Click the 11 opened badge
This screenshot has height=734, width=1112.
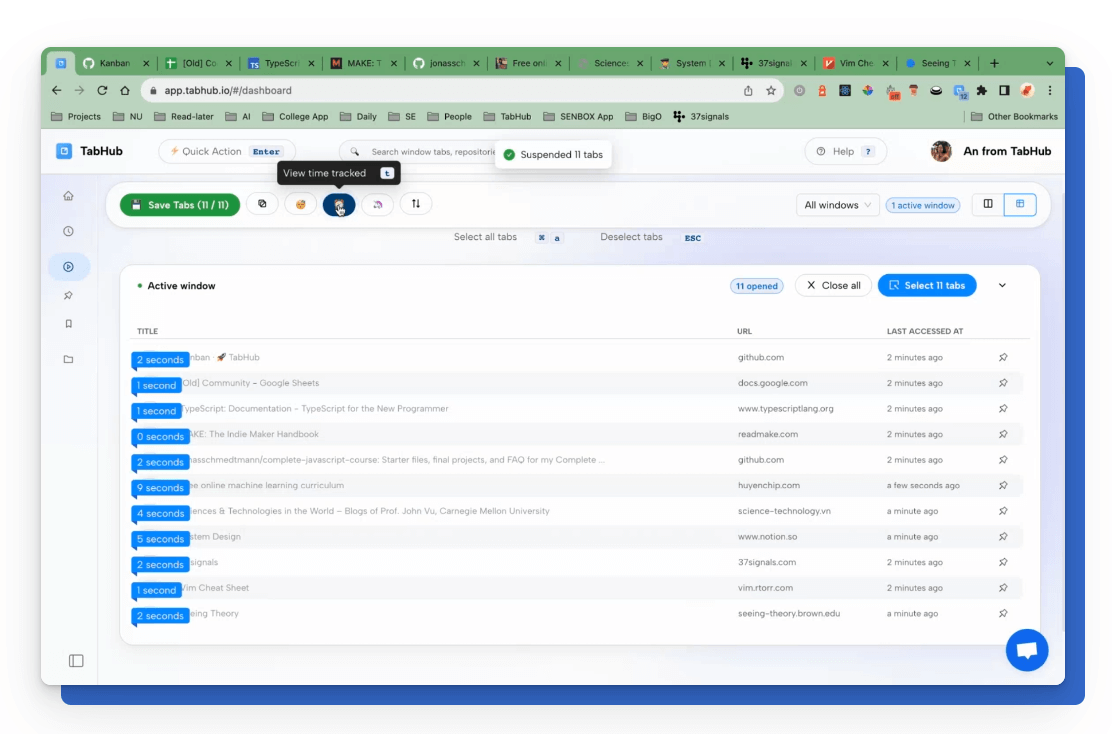point(756,286)
